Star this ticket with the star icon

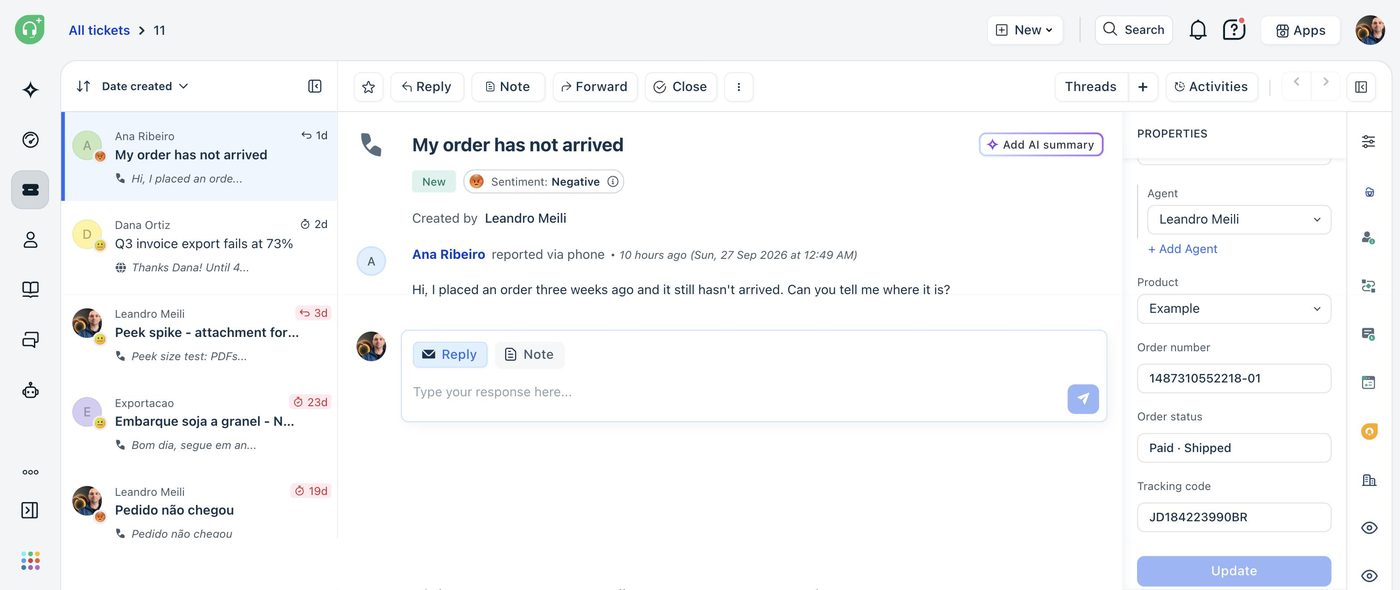[368, 87]
